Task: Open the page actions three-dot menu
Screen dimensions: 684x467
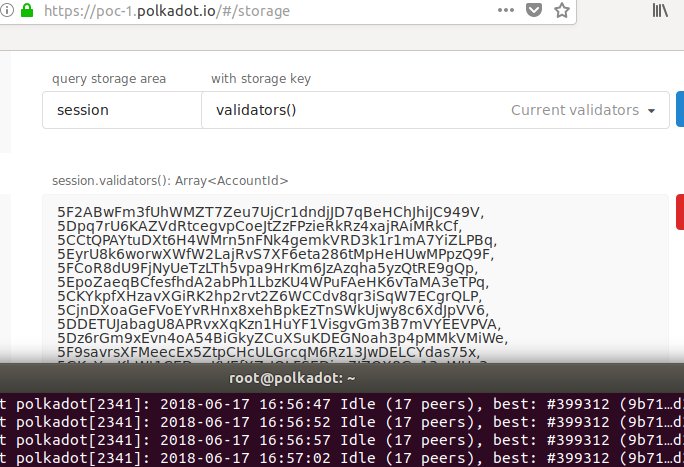Action: (x=506, y=10)
